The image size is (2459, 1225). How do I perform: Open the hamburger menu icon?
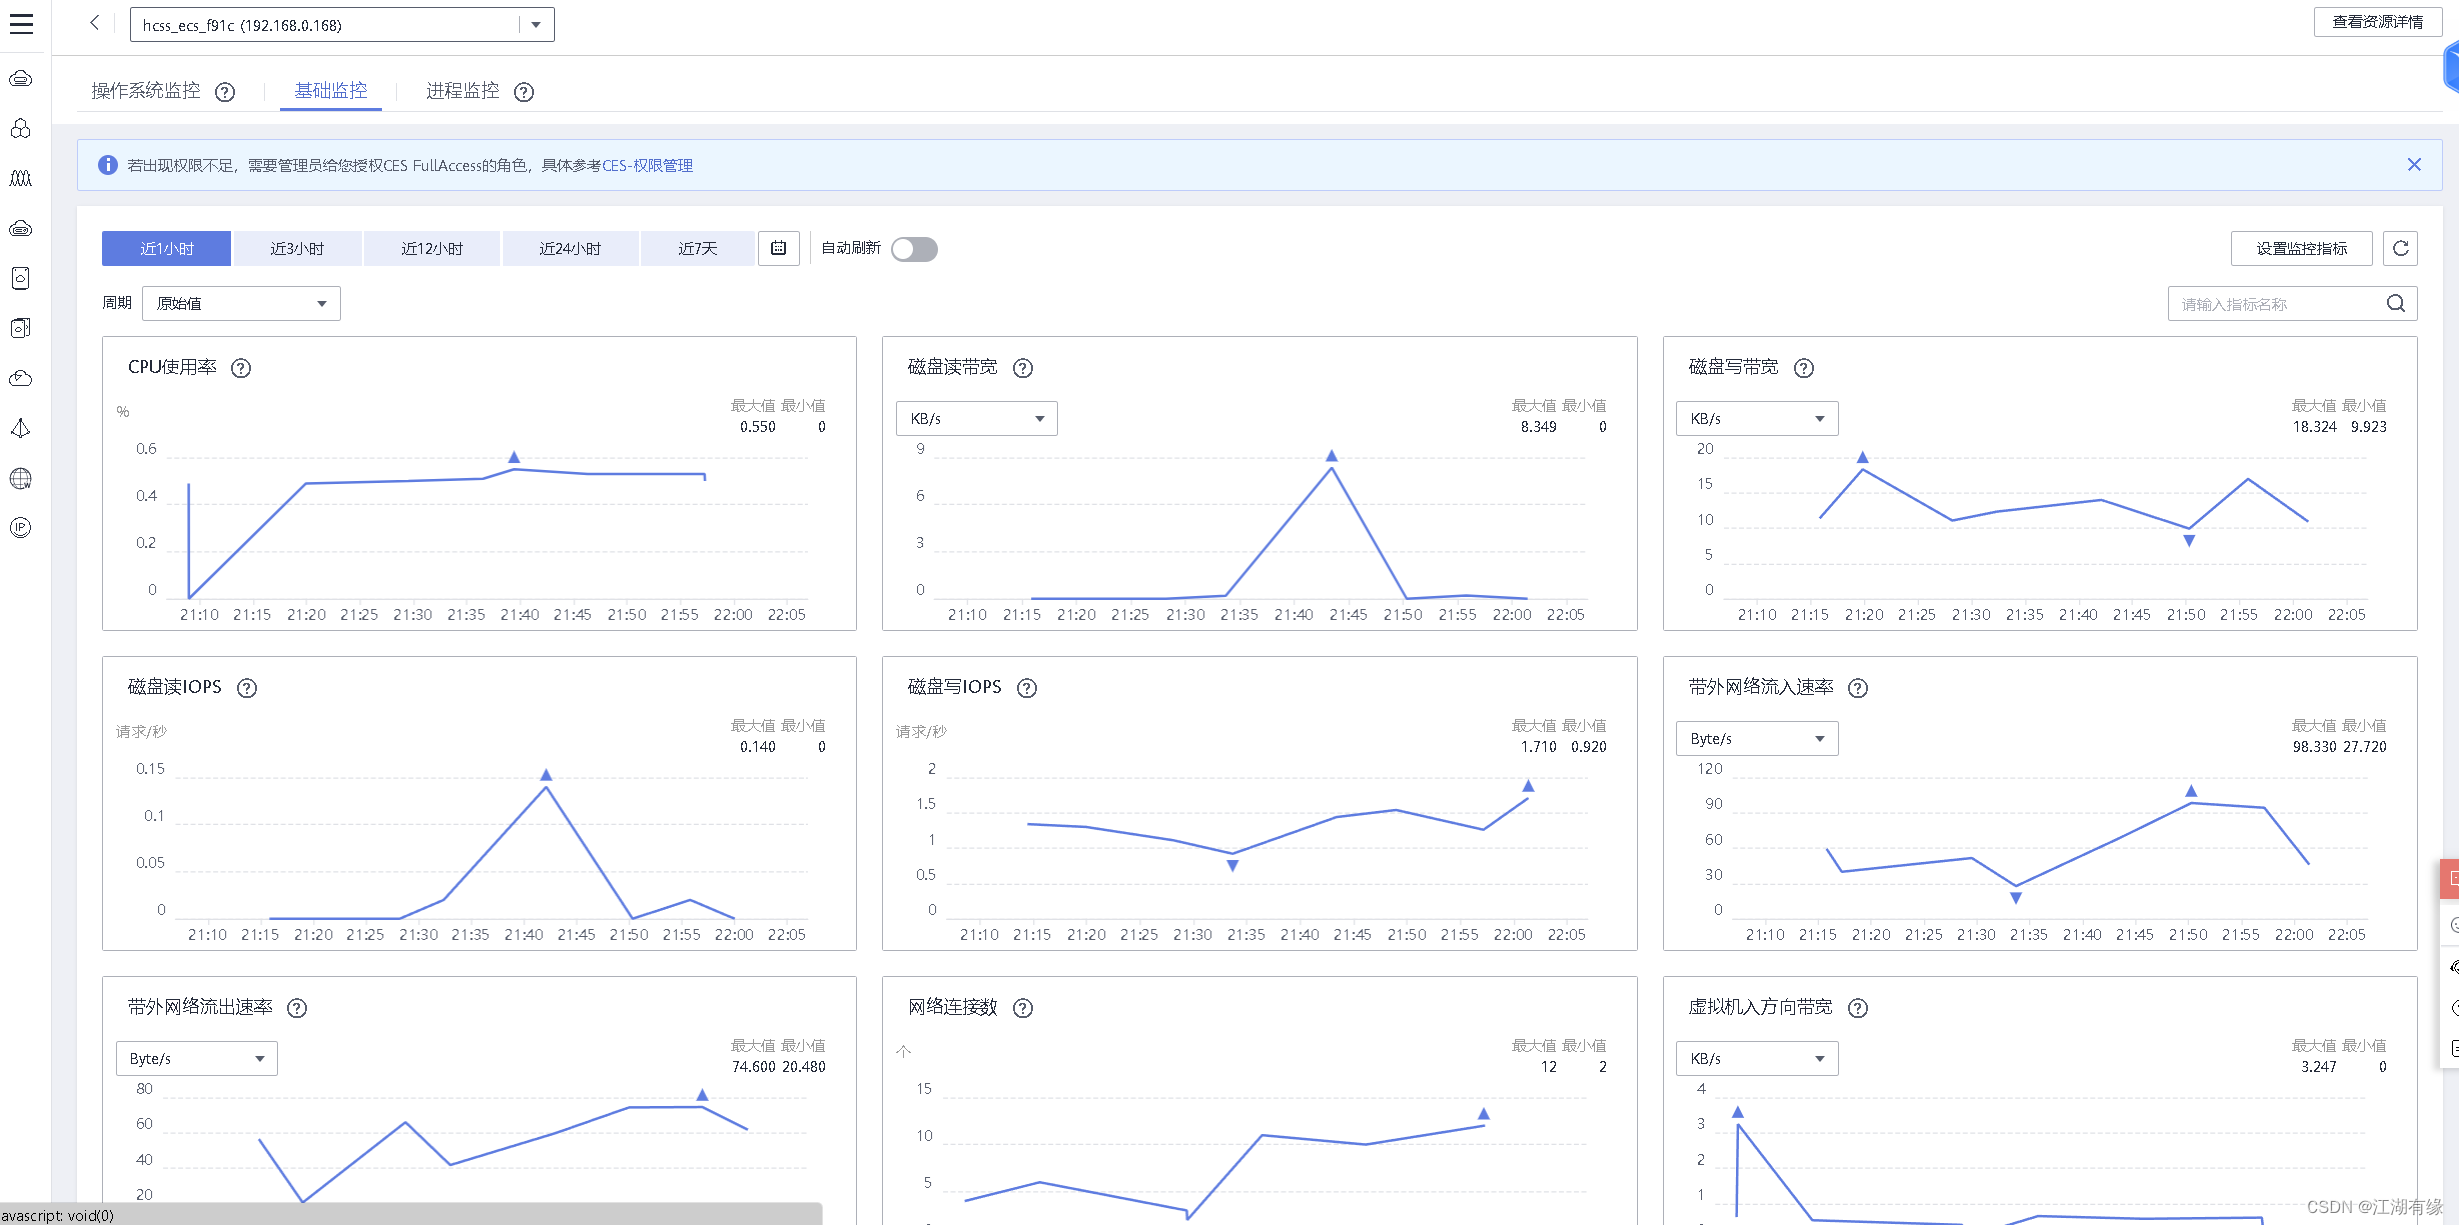coord(21,24)
